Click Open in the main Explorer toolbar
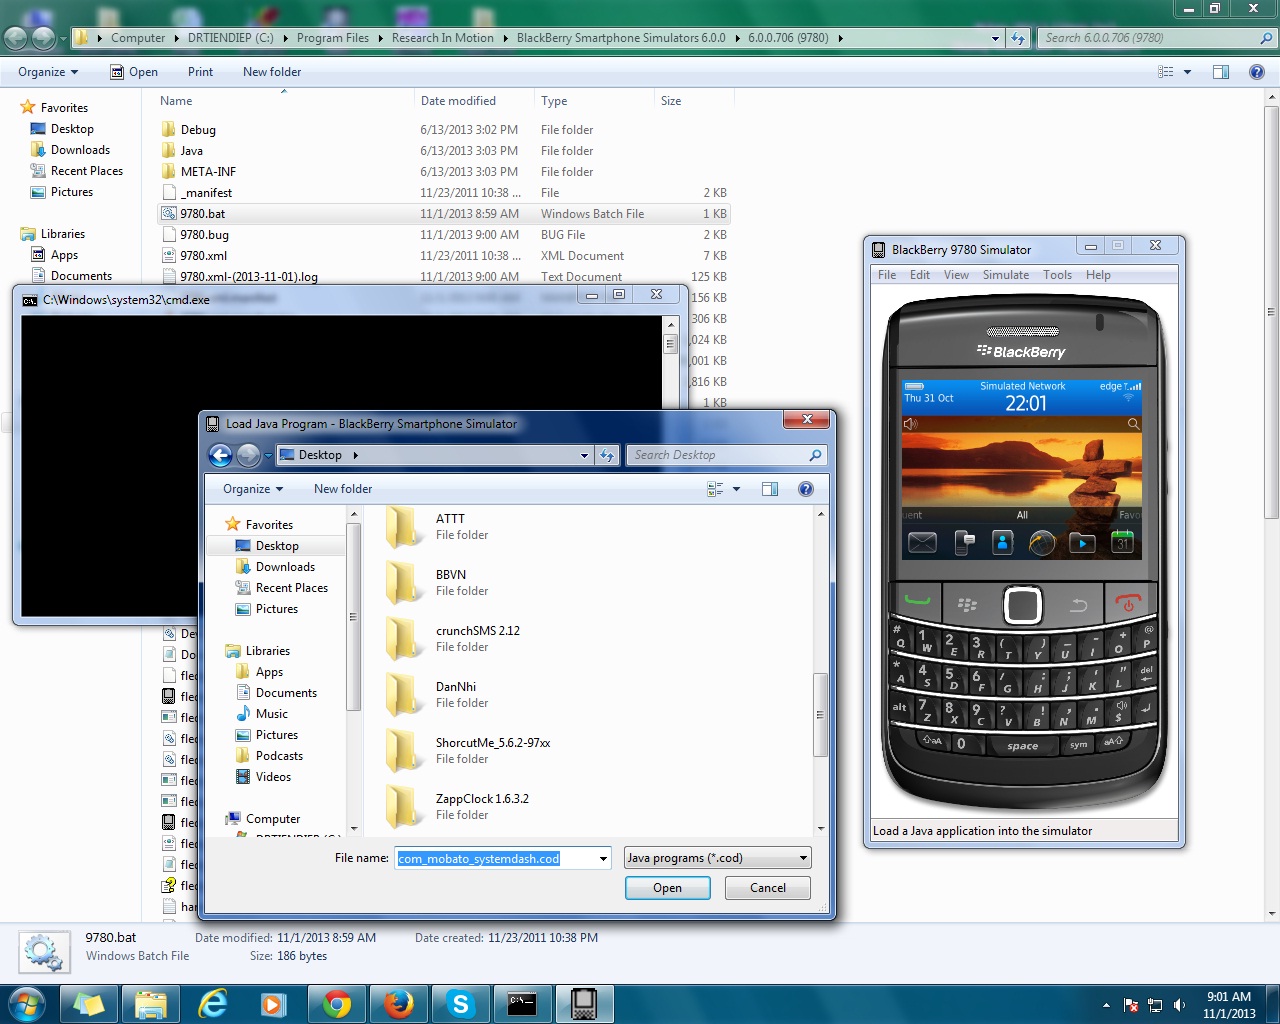The height and width of the screenshot is (1024, 1280). pos(134,72)
